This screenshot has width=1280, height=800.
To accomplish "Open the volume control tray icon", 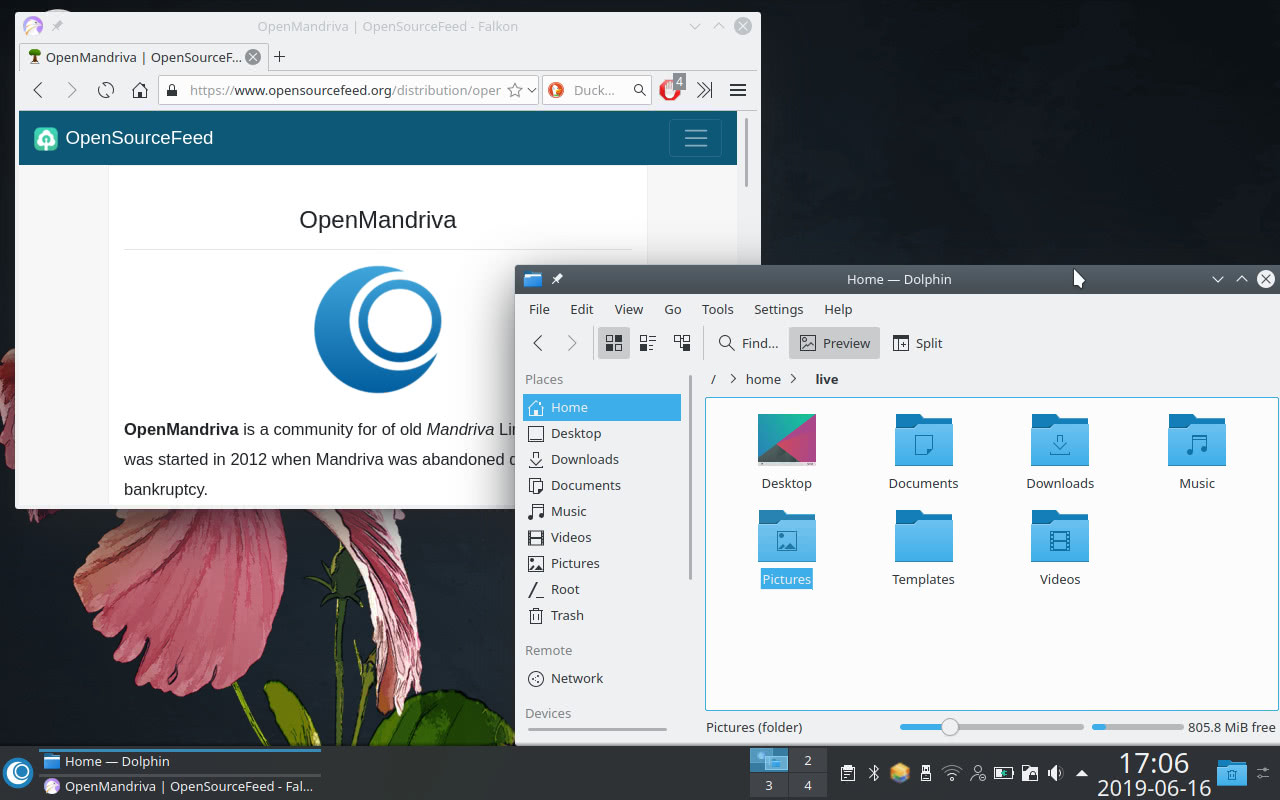I will 1055,773.
